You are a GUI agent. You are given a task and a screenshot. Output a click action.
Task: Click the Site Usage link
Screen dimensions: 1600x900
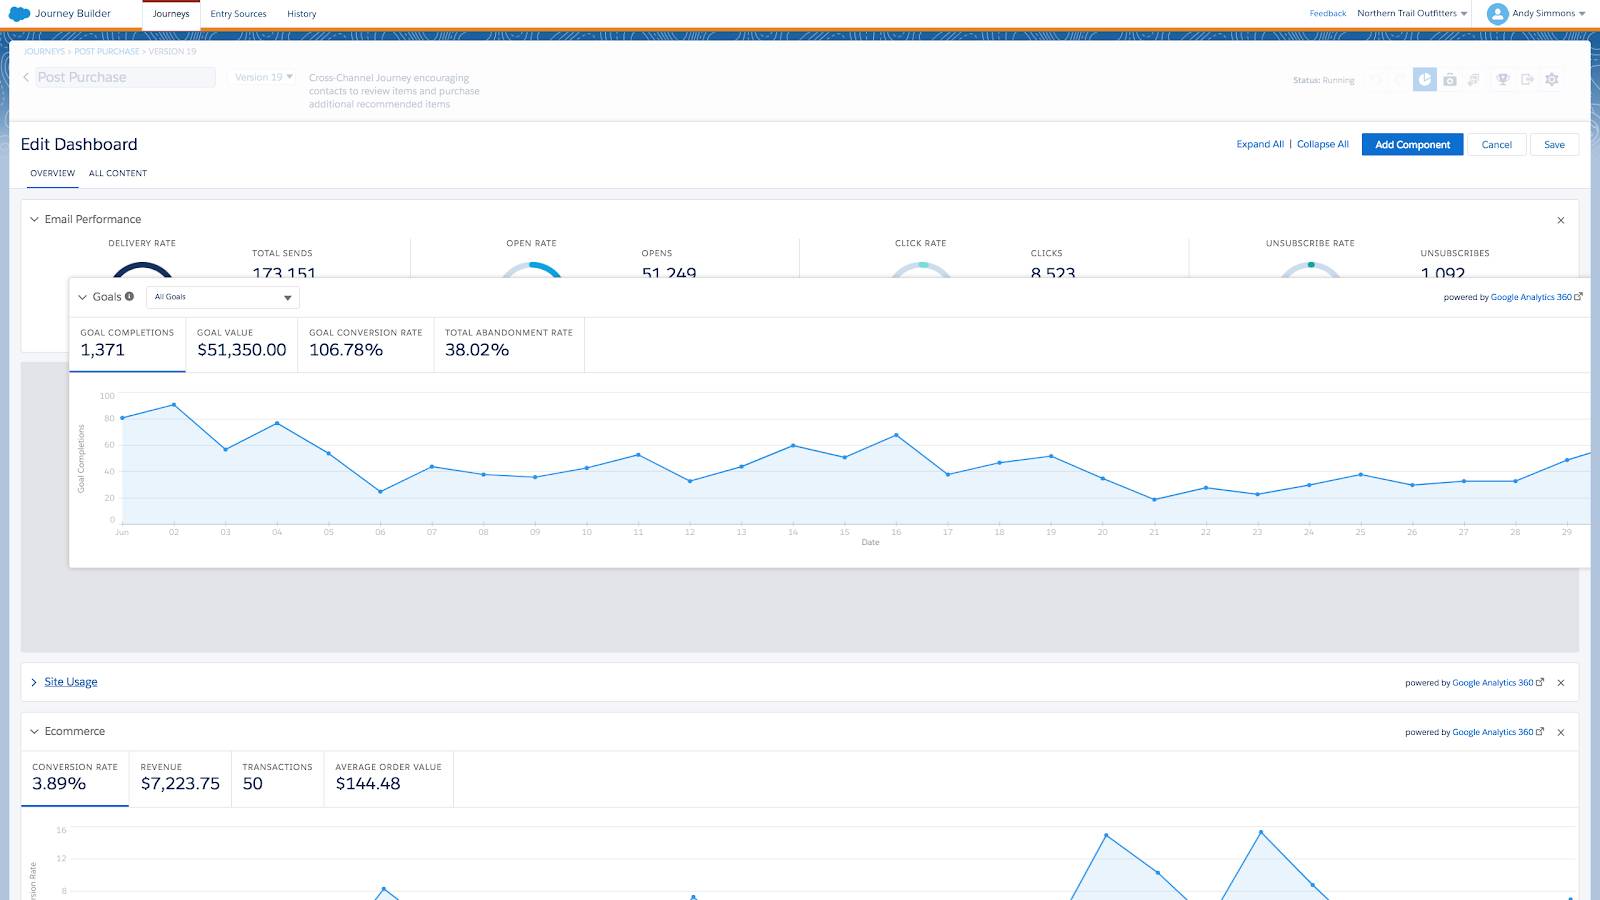(71, 682)
